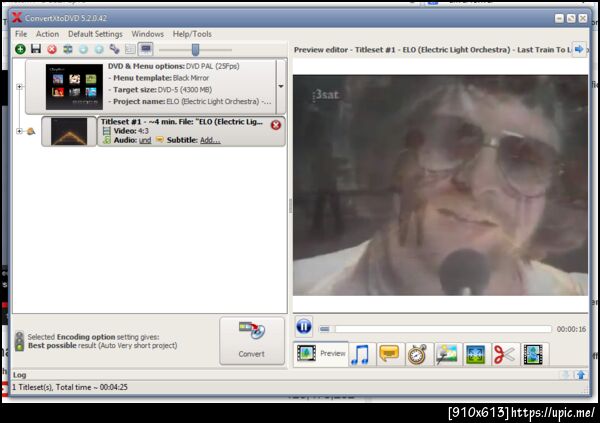The height and width of the screenshot is (423, 600).
Task: Click the green Add file plus icon
Action: [20, 49]
